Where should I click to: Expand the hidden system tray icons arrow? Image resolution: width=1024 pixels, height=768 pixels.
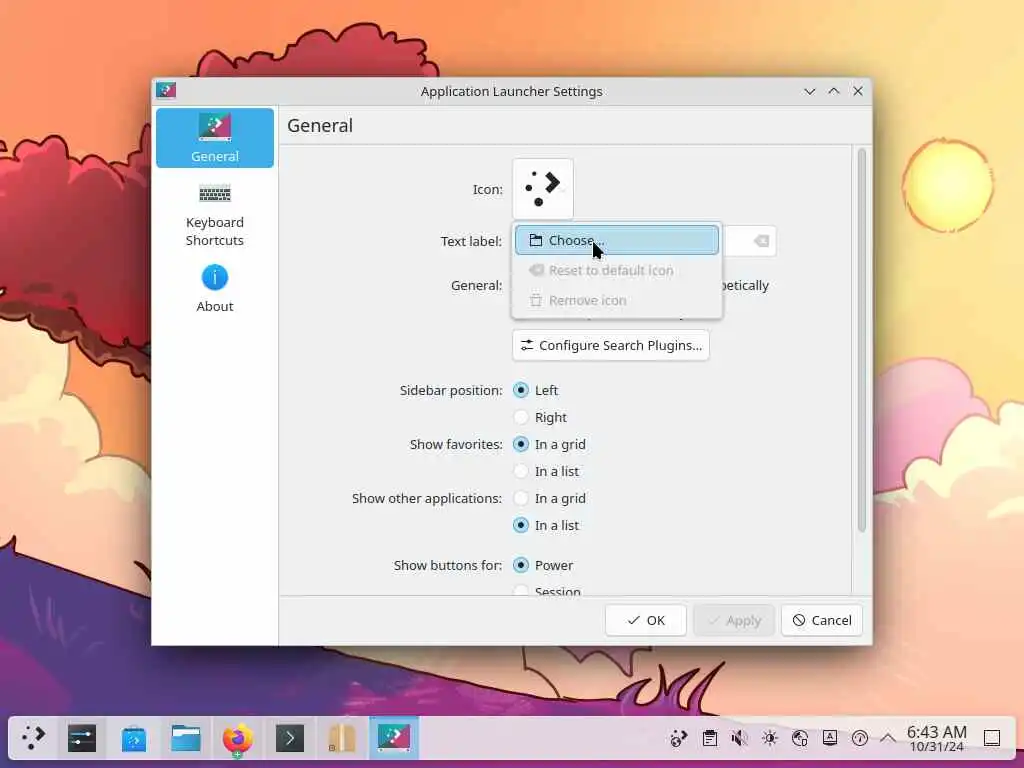(888, 738)
